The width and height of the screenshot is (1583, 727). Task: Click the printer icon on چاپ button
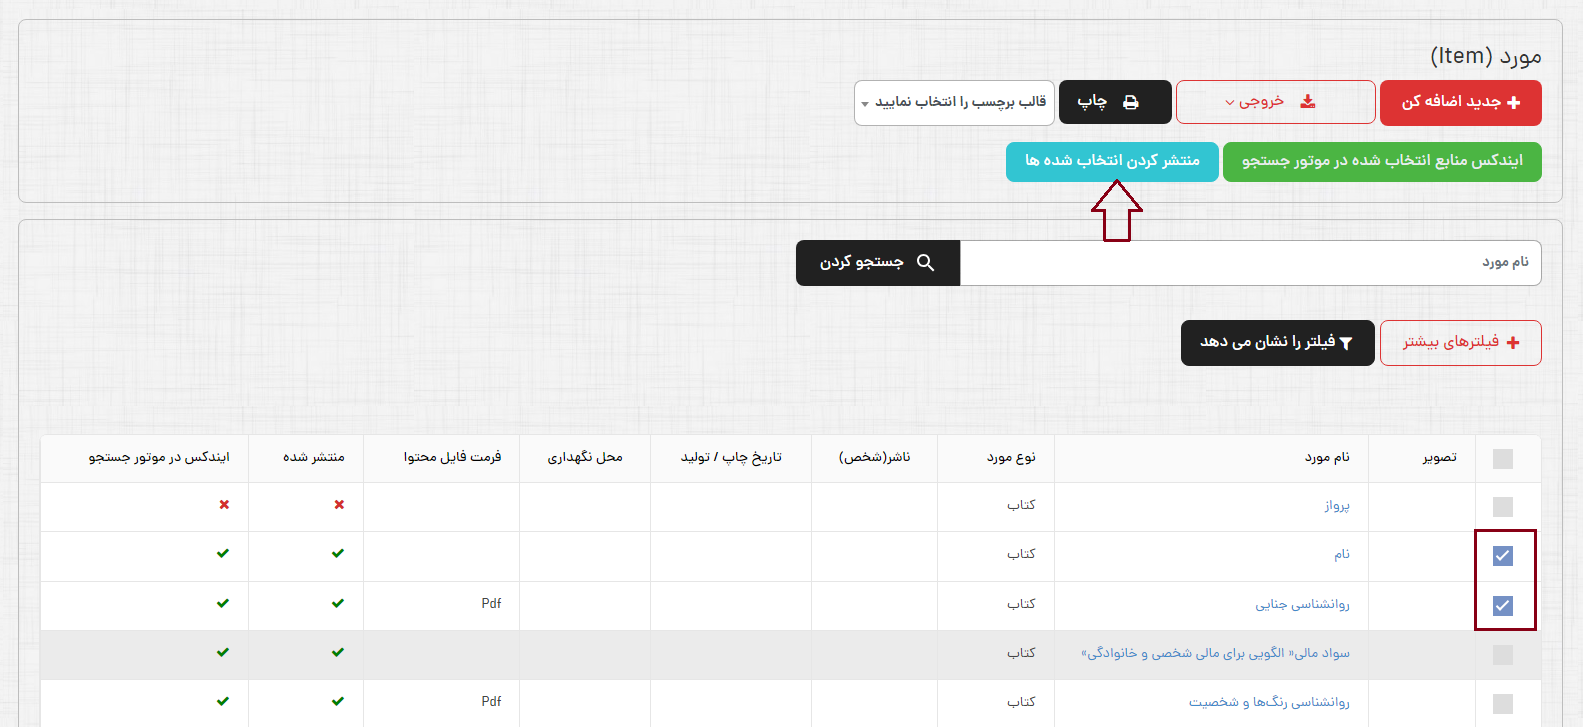[x=1130, y=102]
